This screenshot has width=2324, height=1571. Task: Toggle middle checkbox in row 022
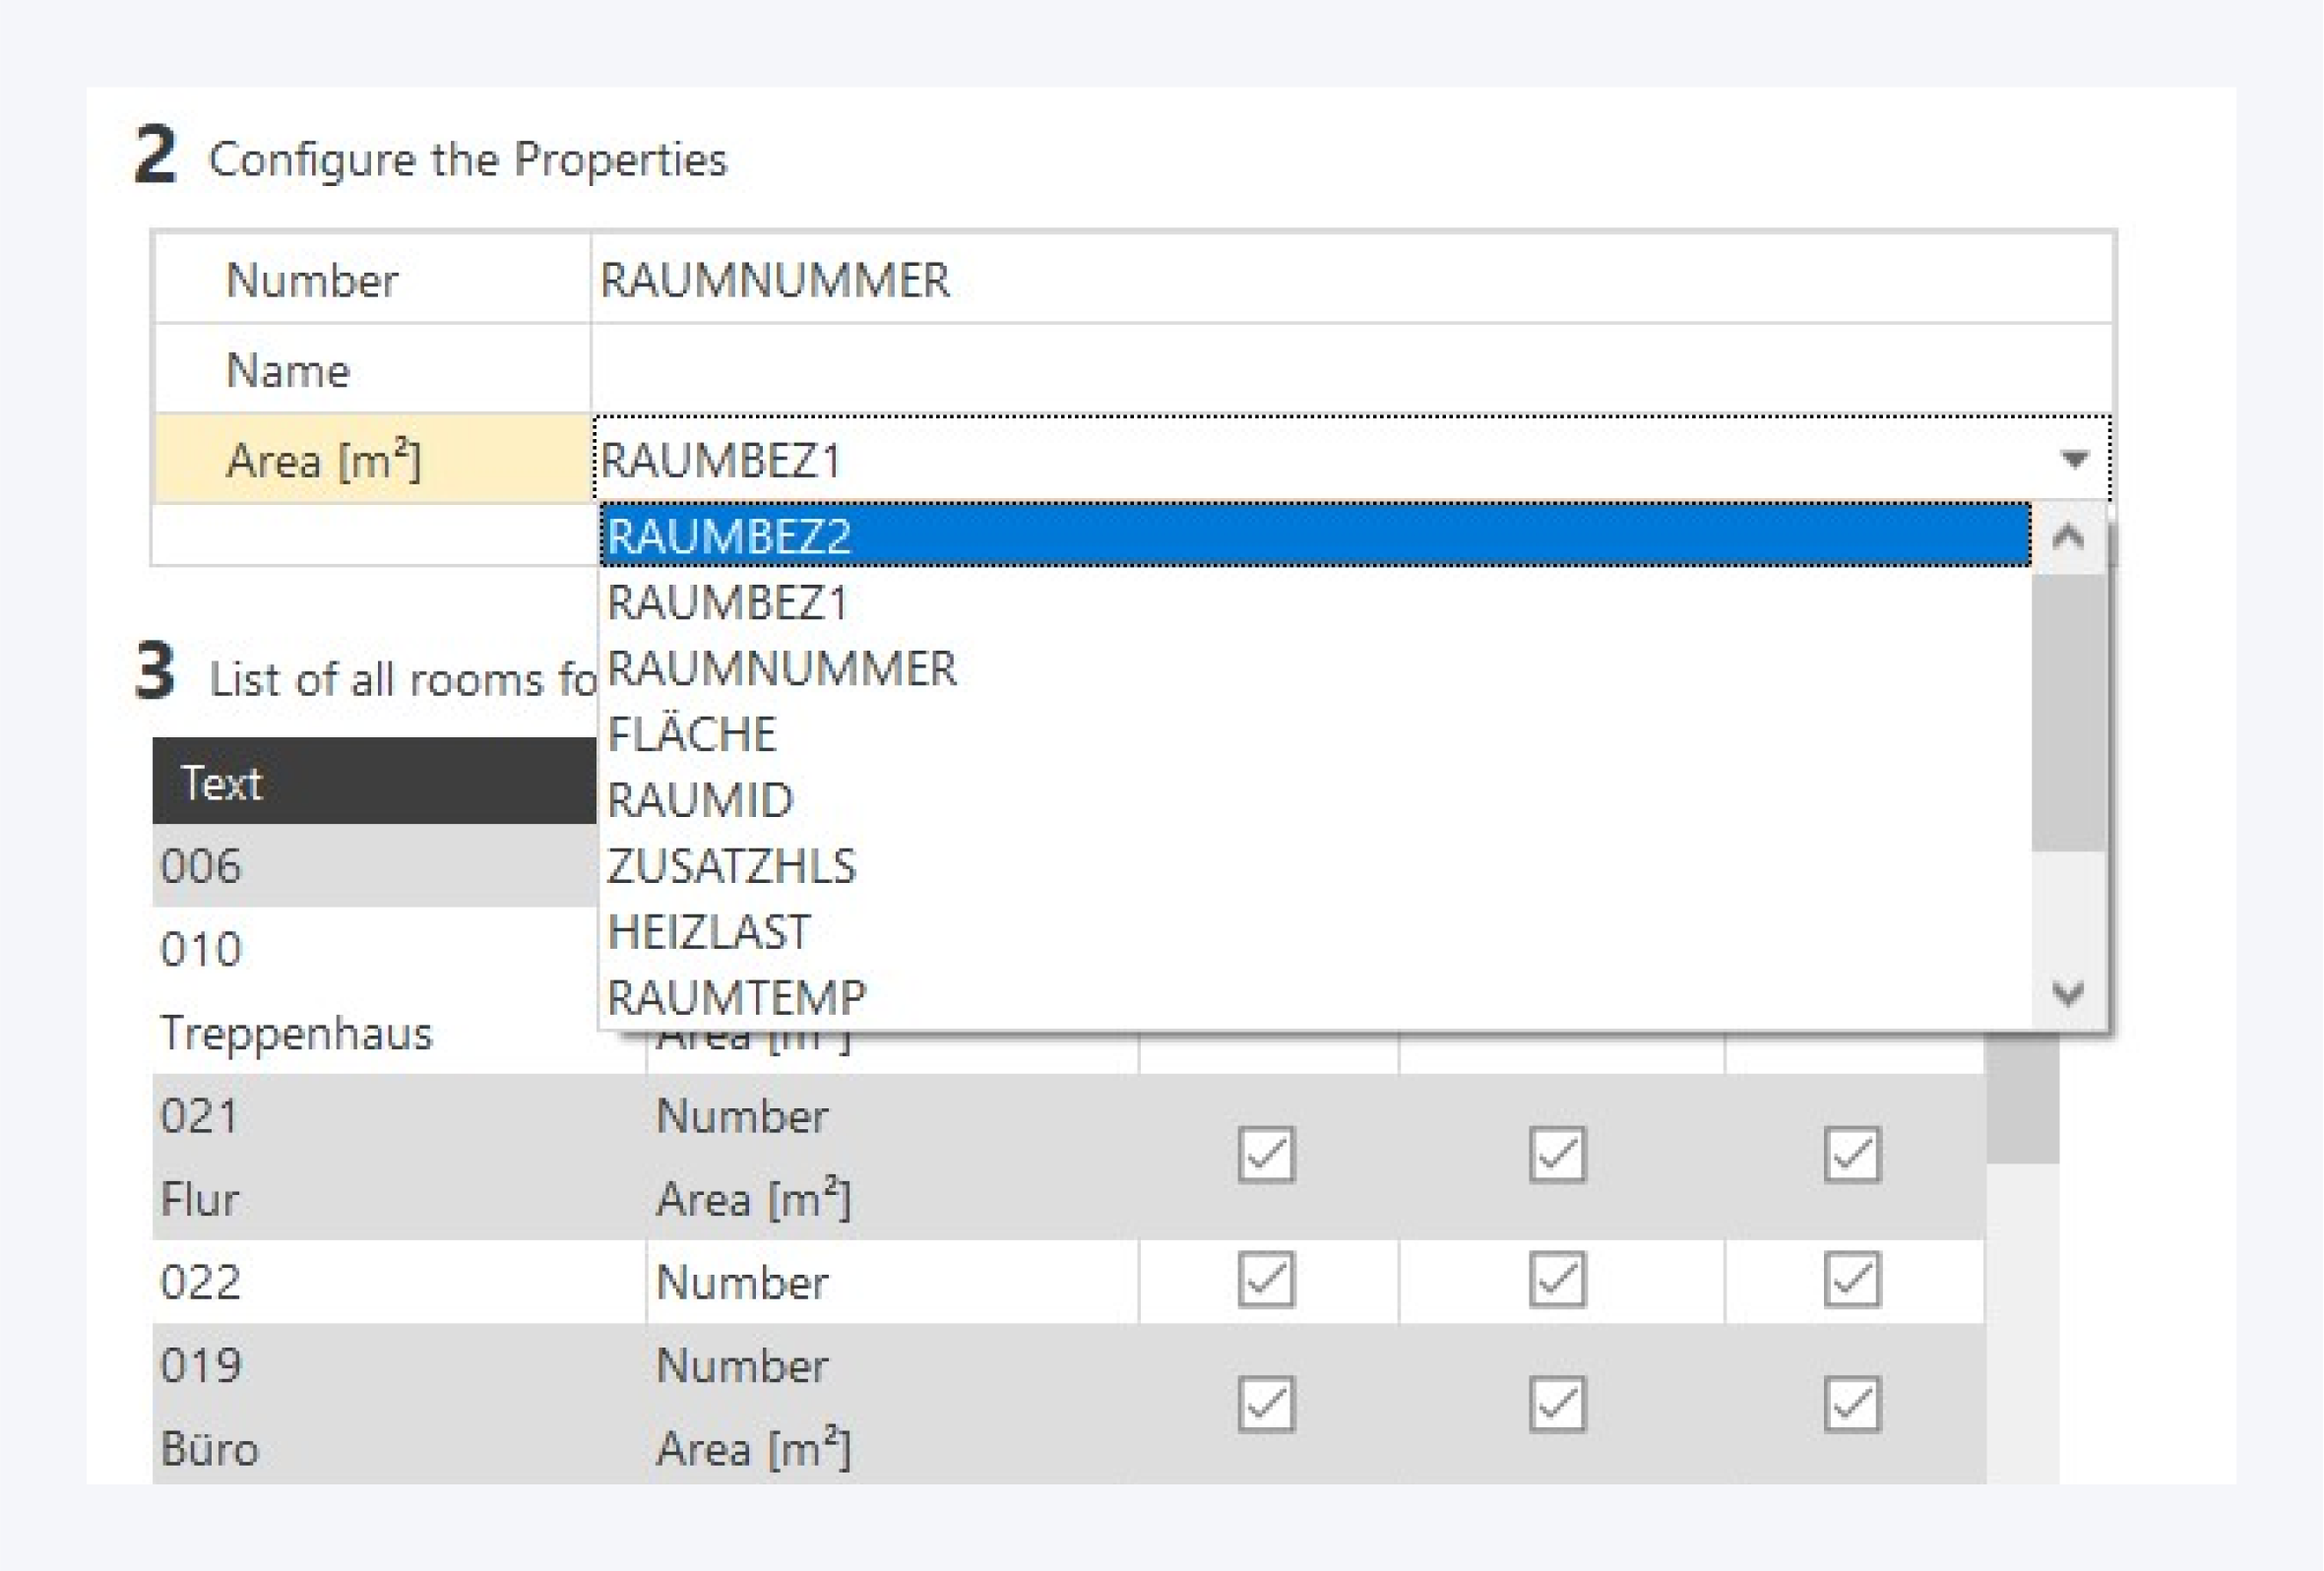point(1557,1280)
